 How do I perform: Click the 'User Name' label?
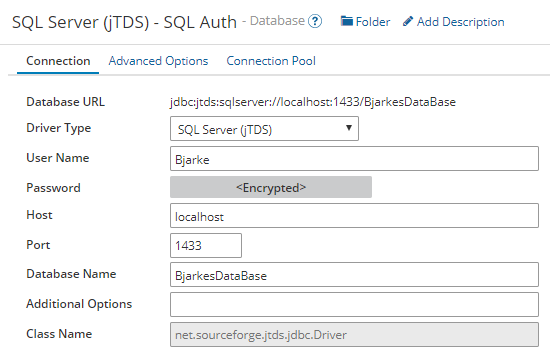click(58, 158)
